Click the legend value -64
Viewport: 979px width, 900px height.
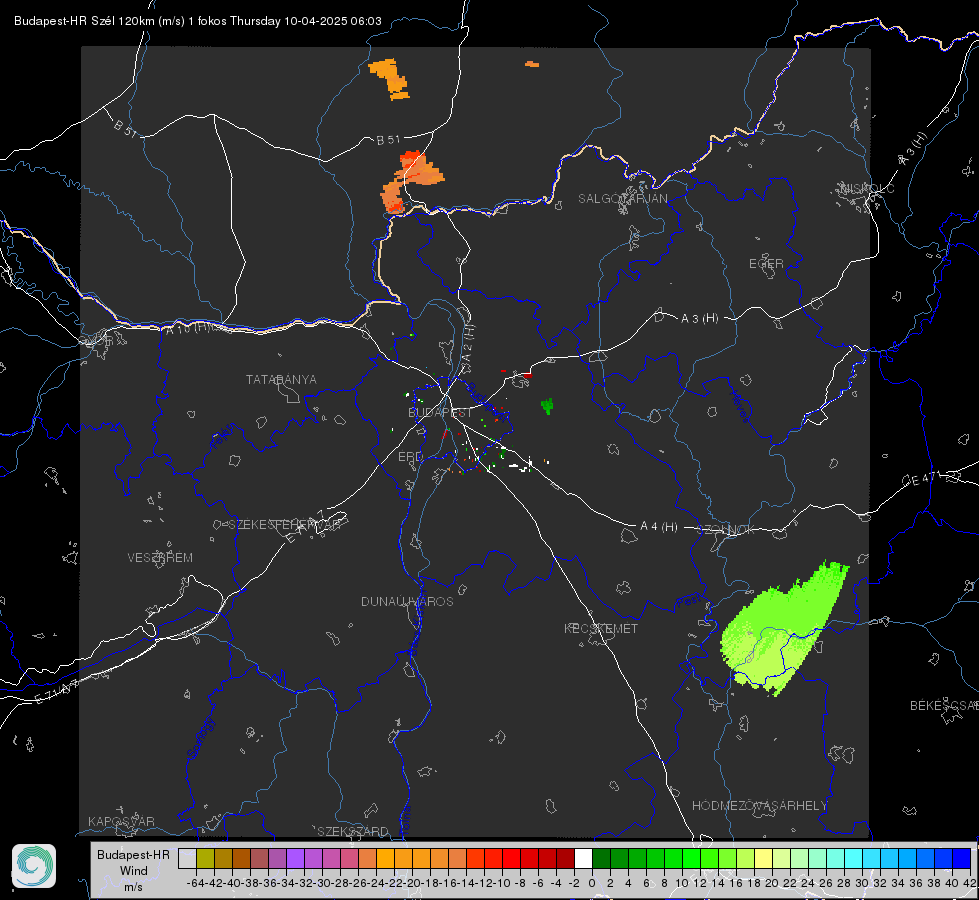tap(195, 883)
